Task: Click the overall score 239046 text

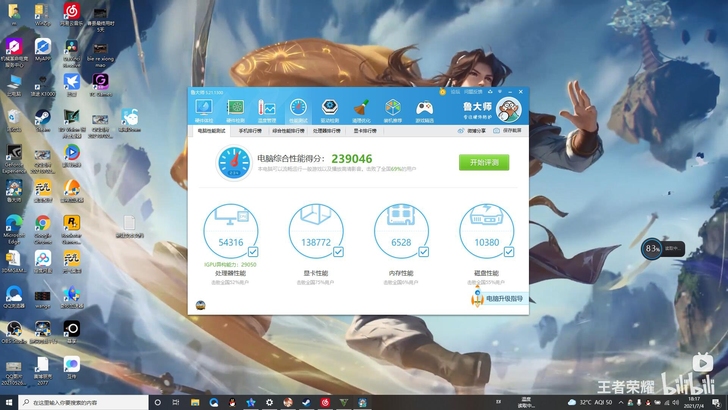Action: tap(351, 159)
